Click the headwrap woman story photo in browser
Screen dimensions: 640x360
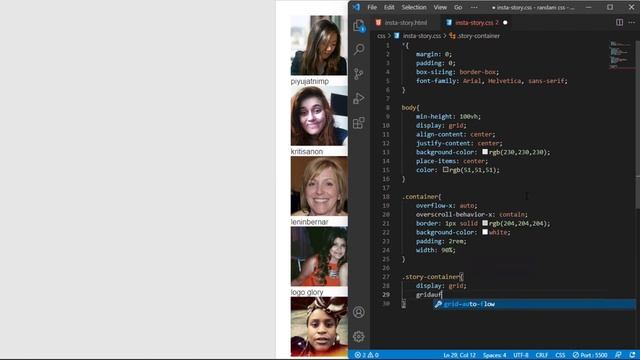coord(319,327)
